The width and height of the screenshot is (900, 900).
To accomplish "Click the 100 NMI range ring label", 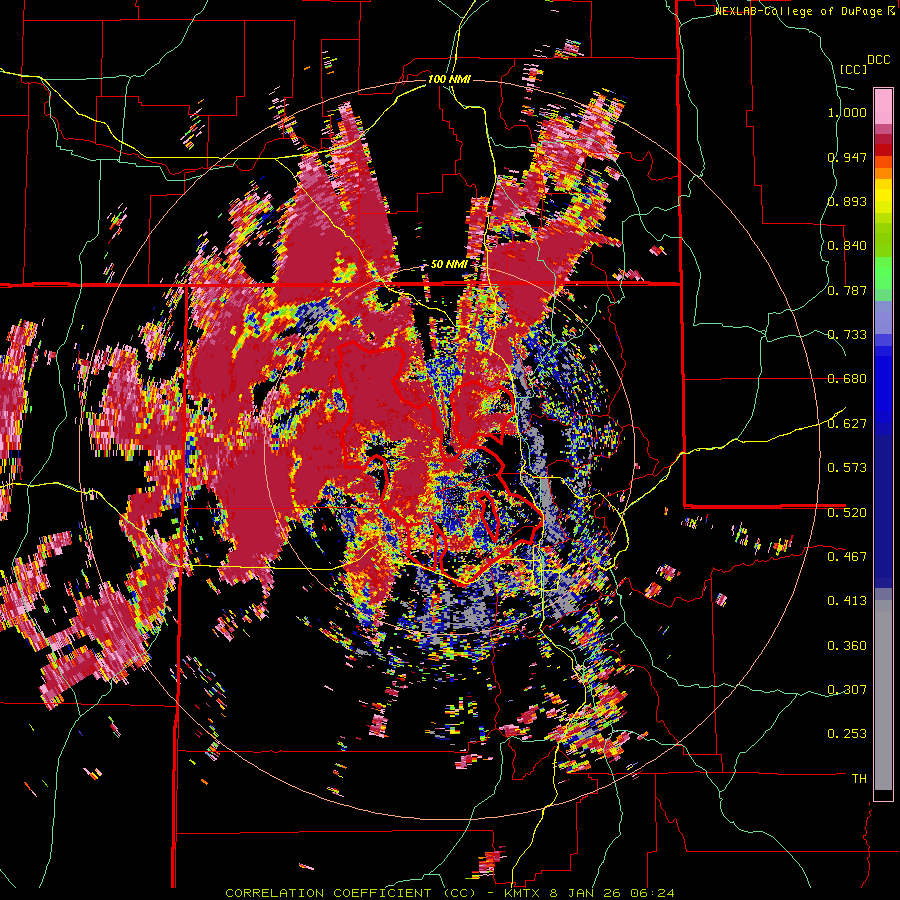I will 449,79.
